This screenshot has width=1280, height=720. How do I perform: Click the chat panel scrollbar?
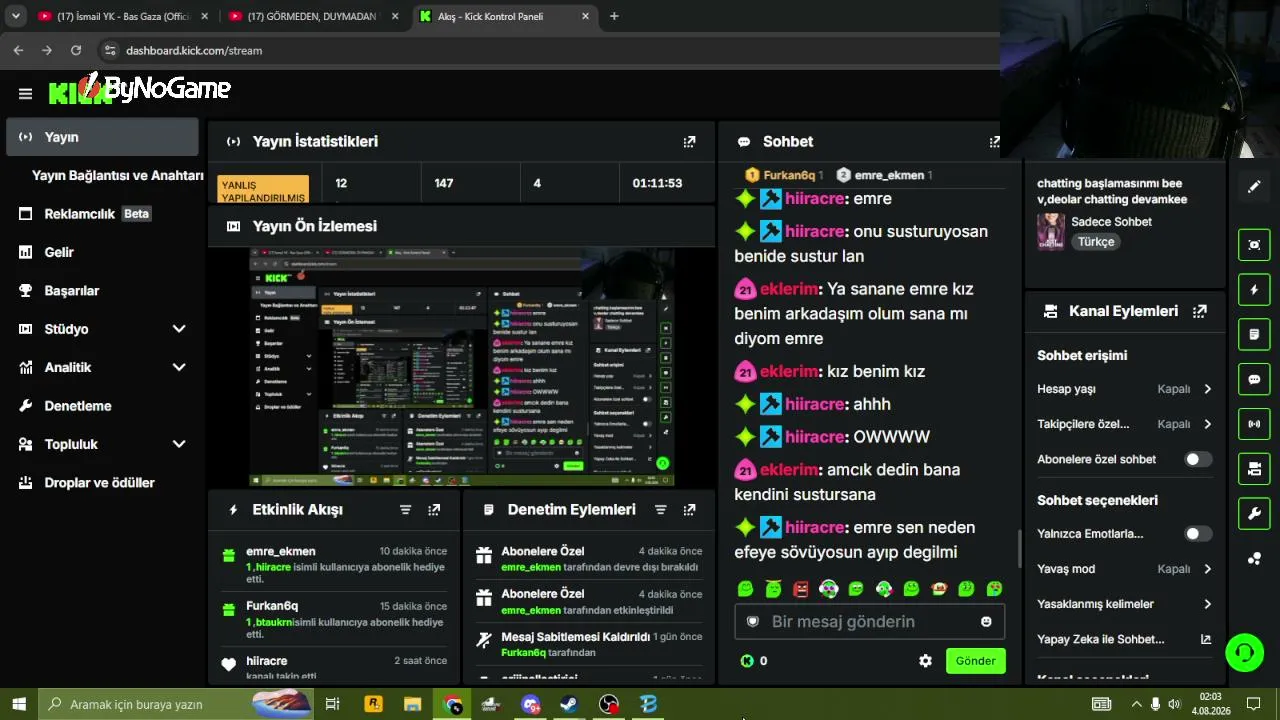(x=1019, y=549)
